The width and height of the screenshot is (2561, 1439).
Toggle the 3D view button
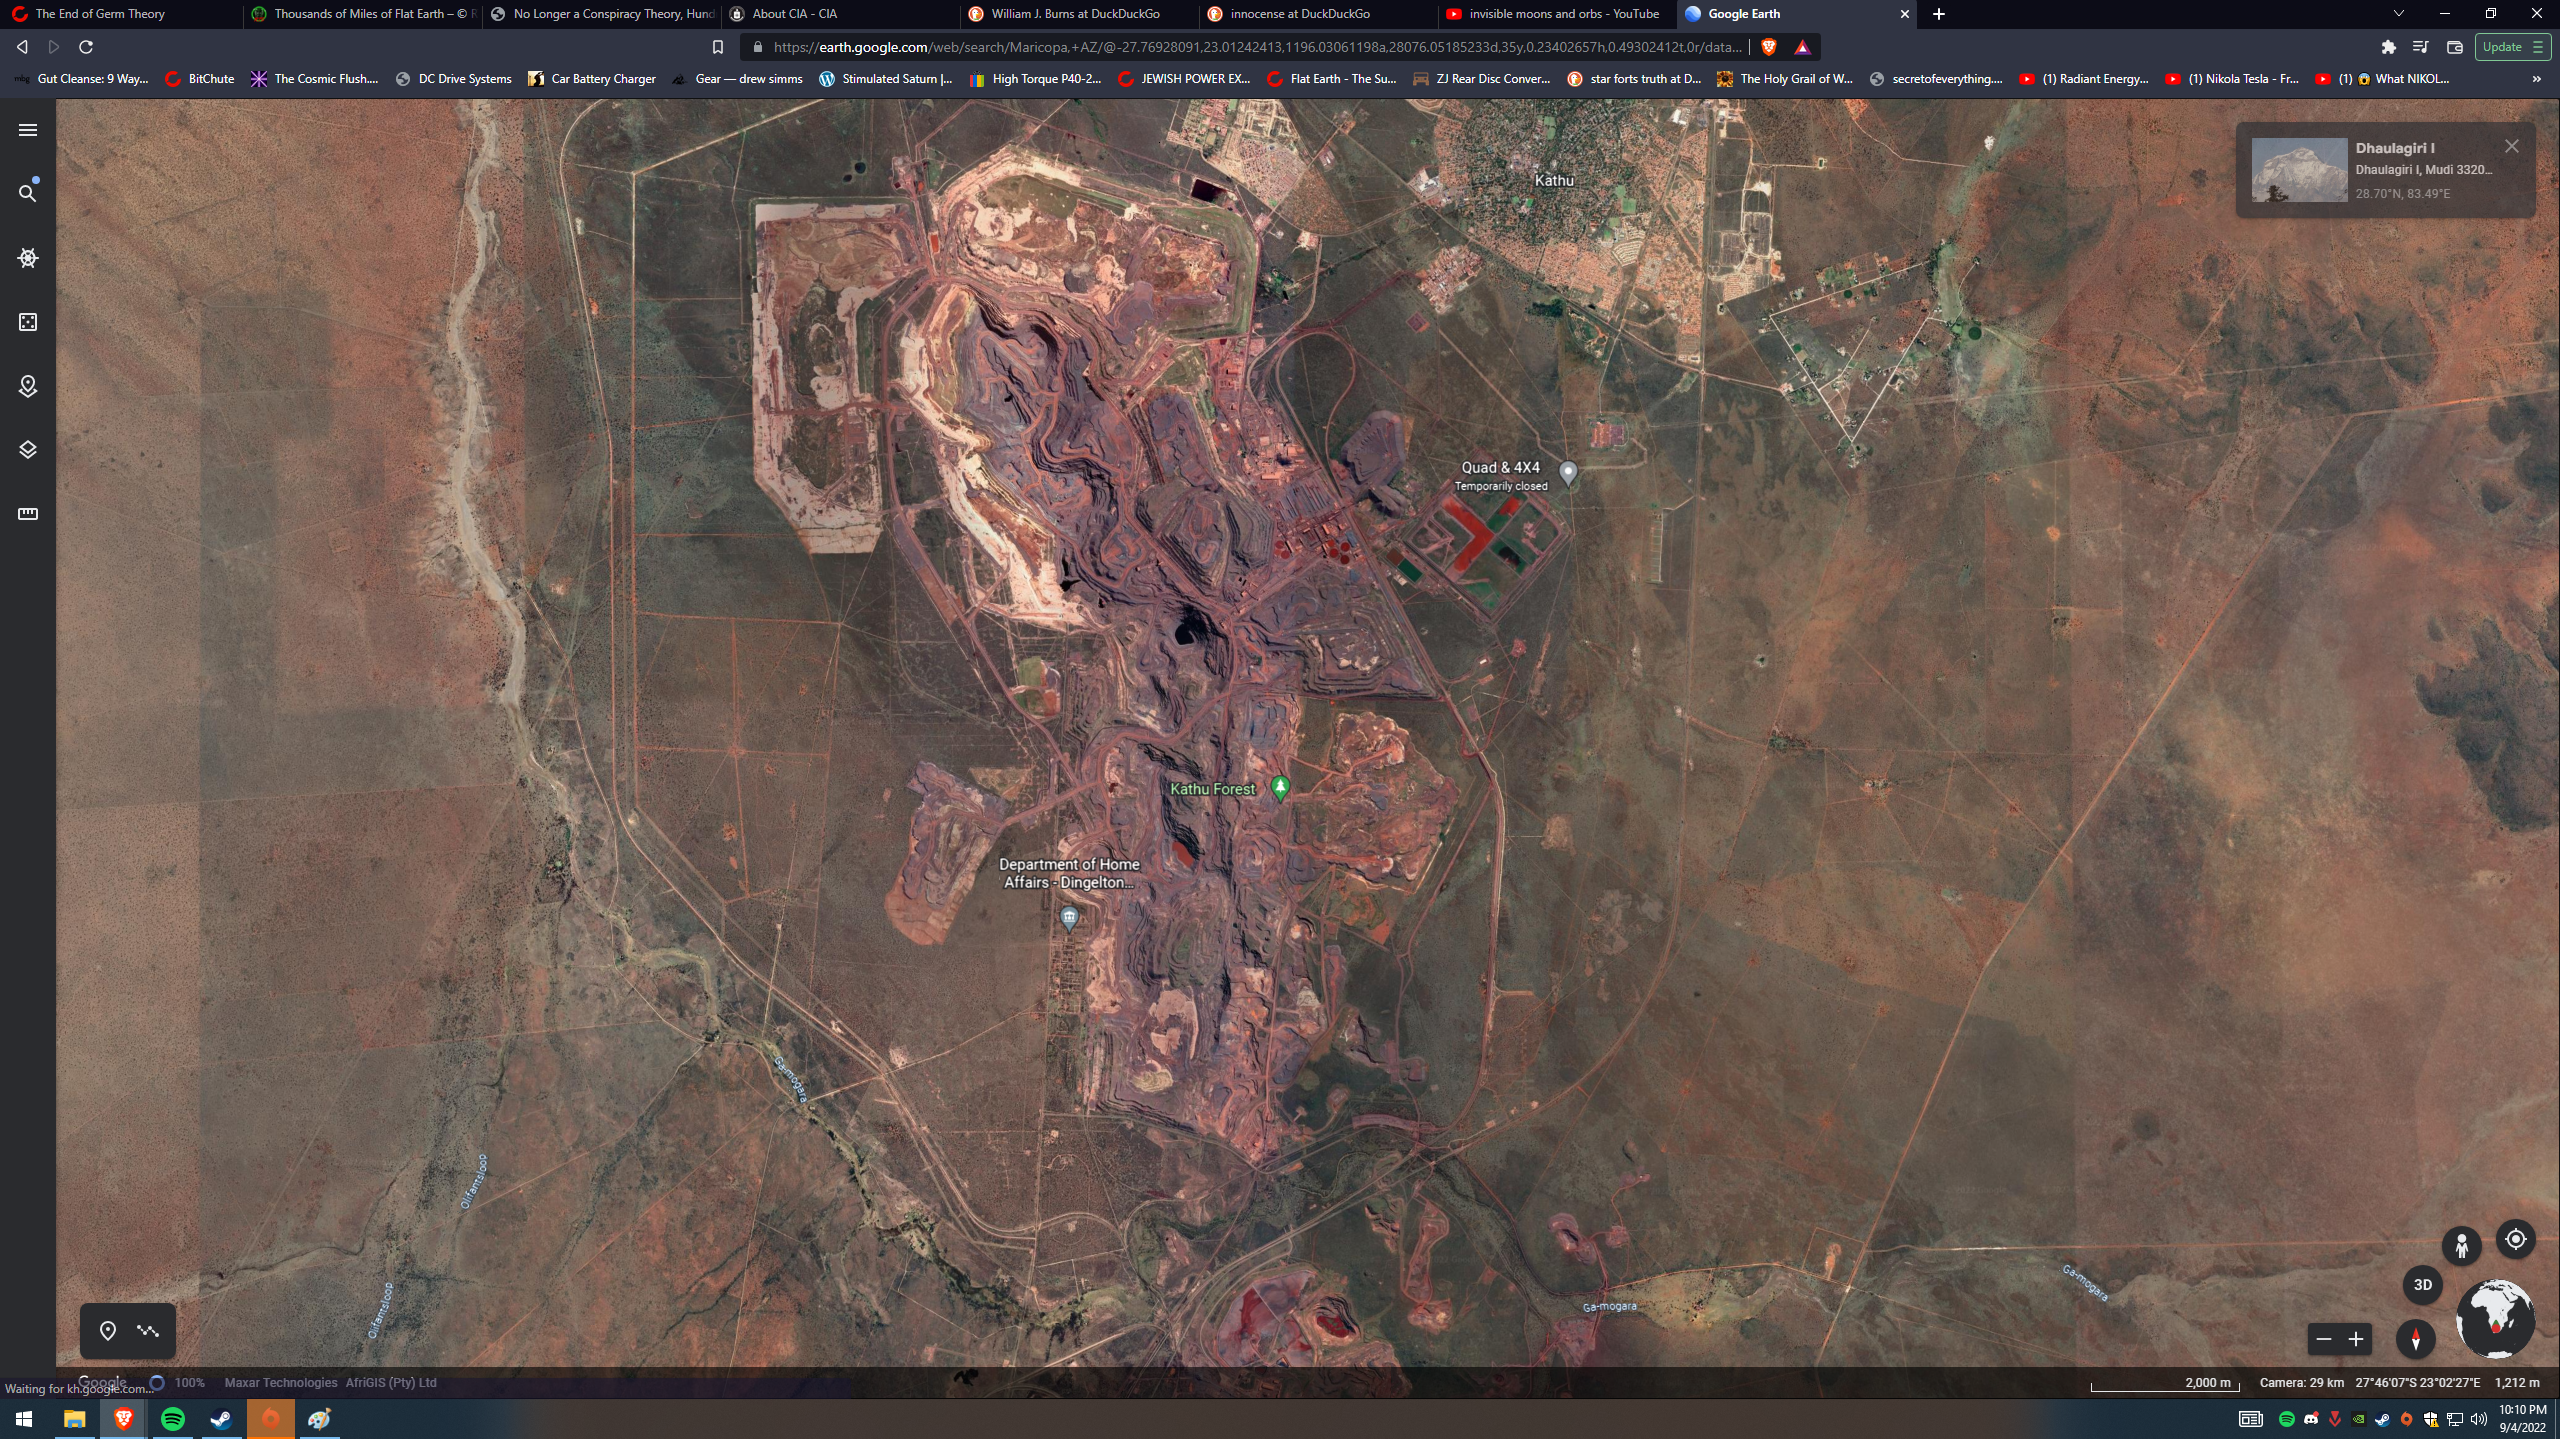[2422, 1285]
